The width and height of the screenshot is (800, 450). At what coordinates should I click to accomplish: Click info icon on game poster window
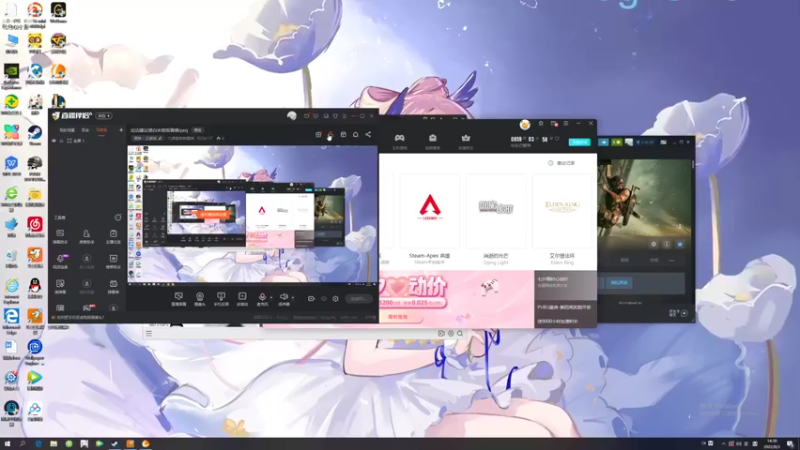click(x=666, y=244)
